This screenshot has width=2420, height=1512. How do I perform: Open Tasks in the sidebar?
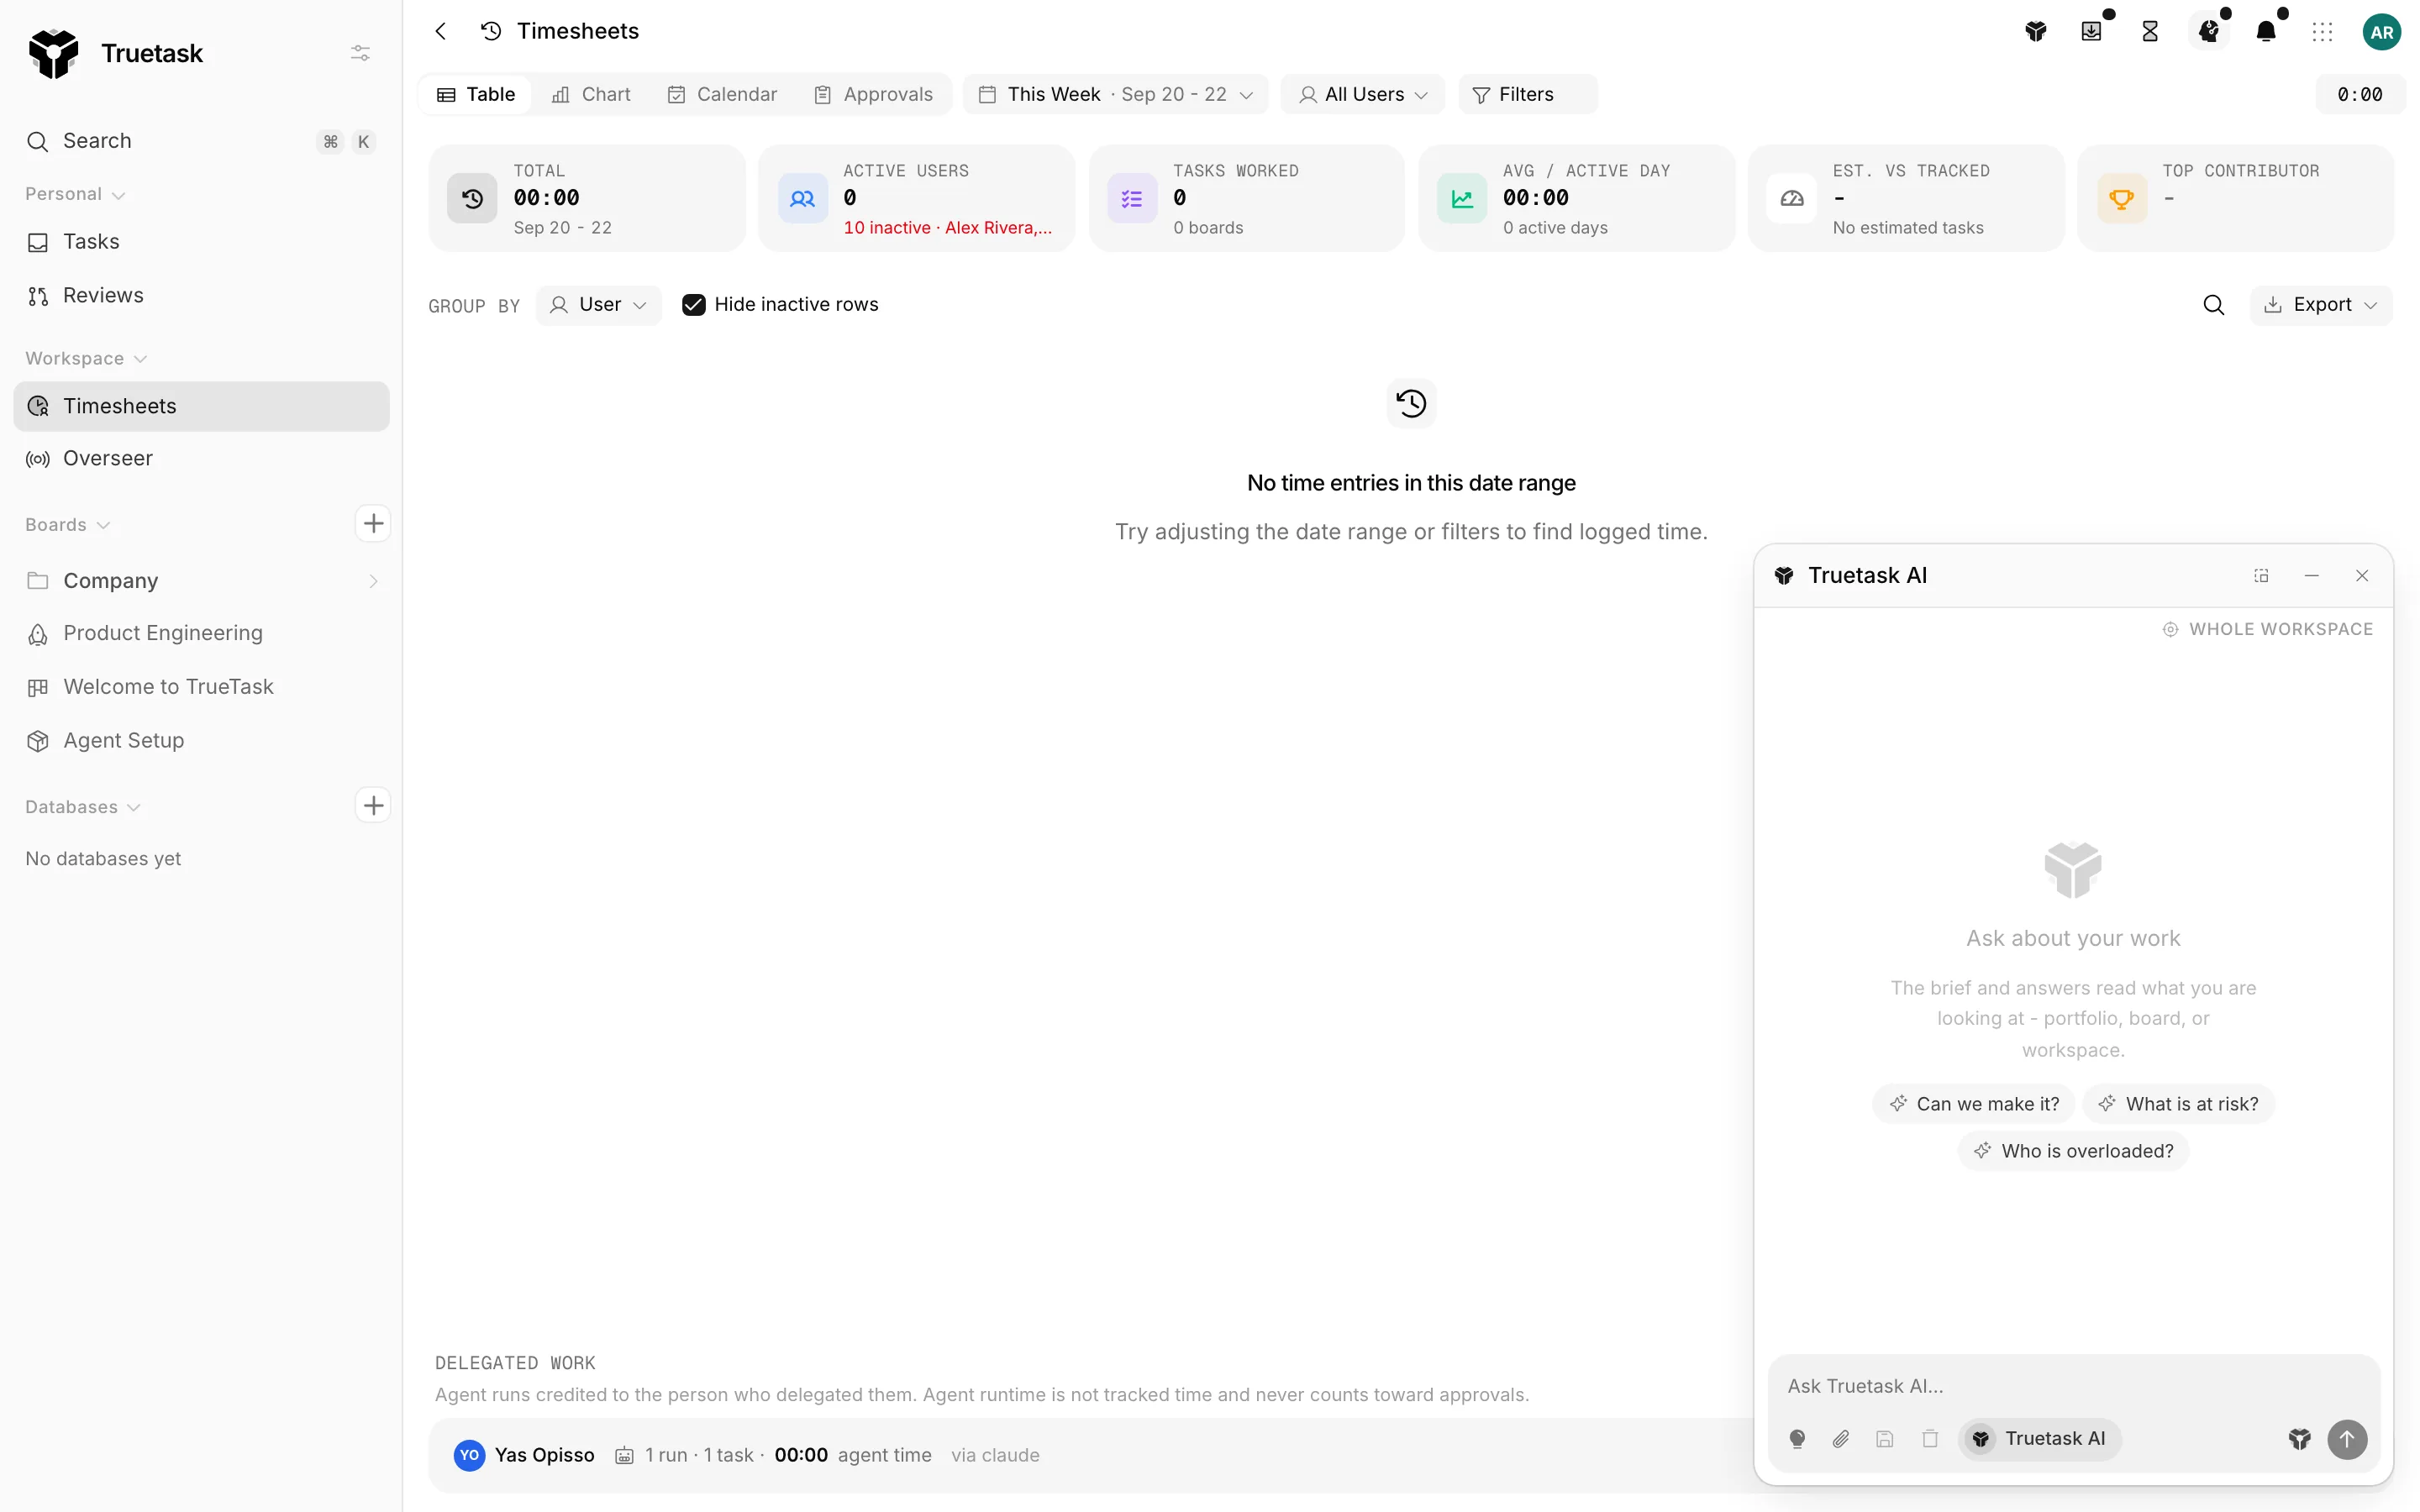pyautogui.click(x=201, y=242)
